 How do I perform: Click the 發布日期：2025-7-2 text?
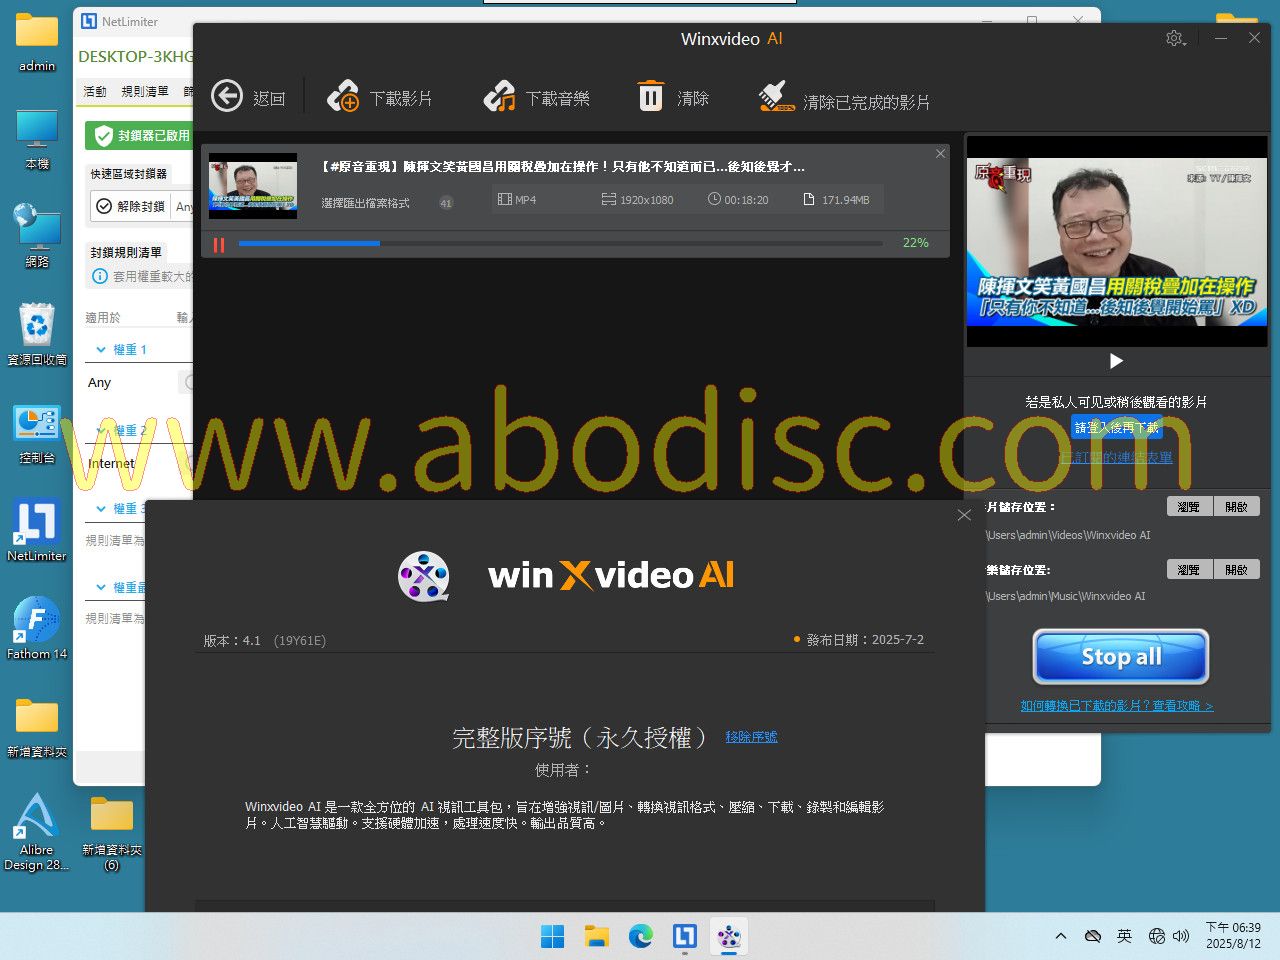coord(865,640)
